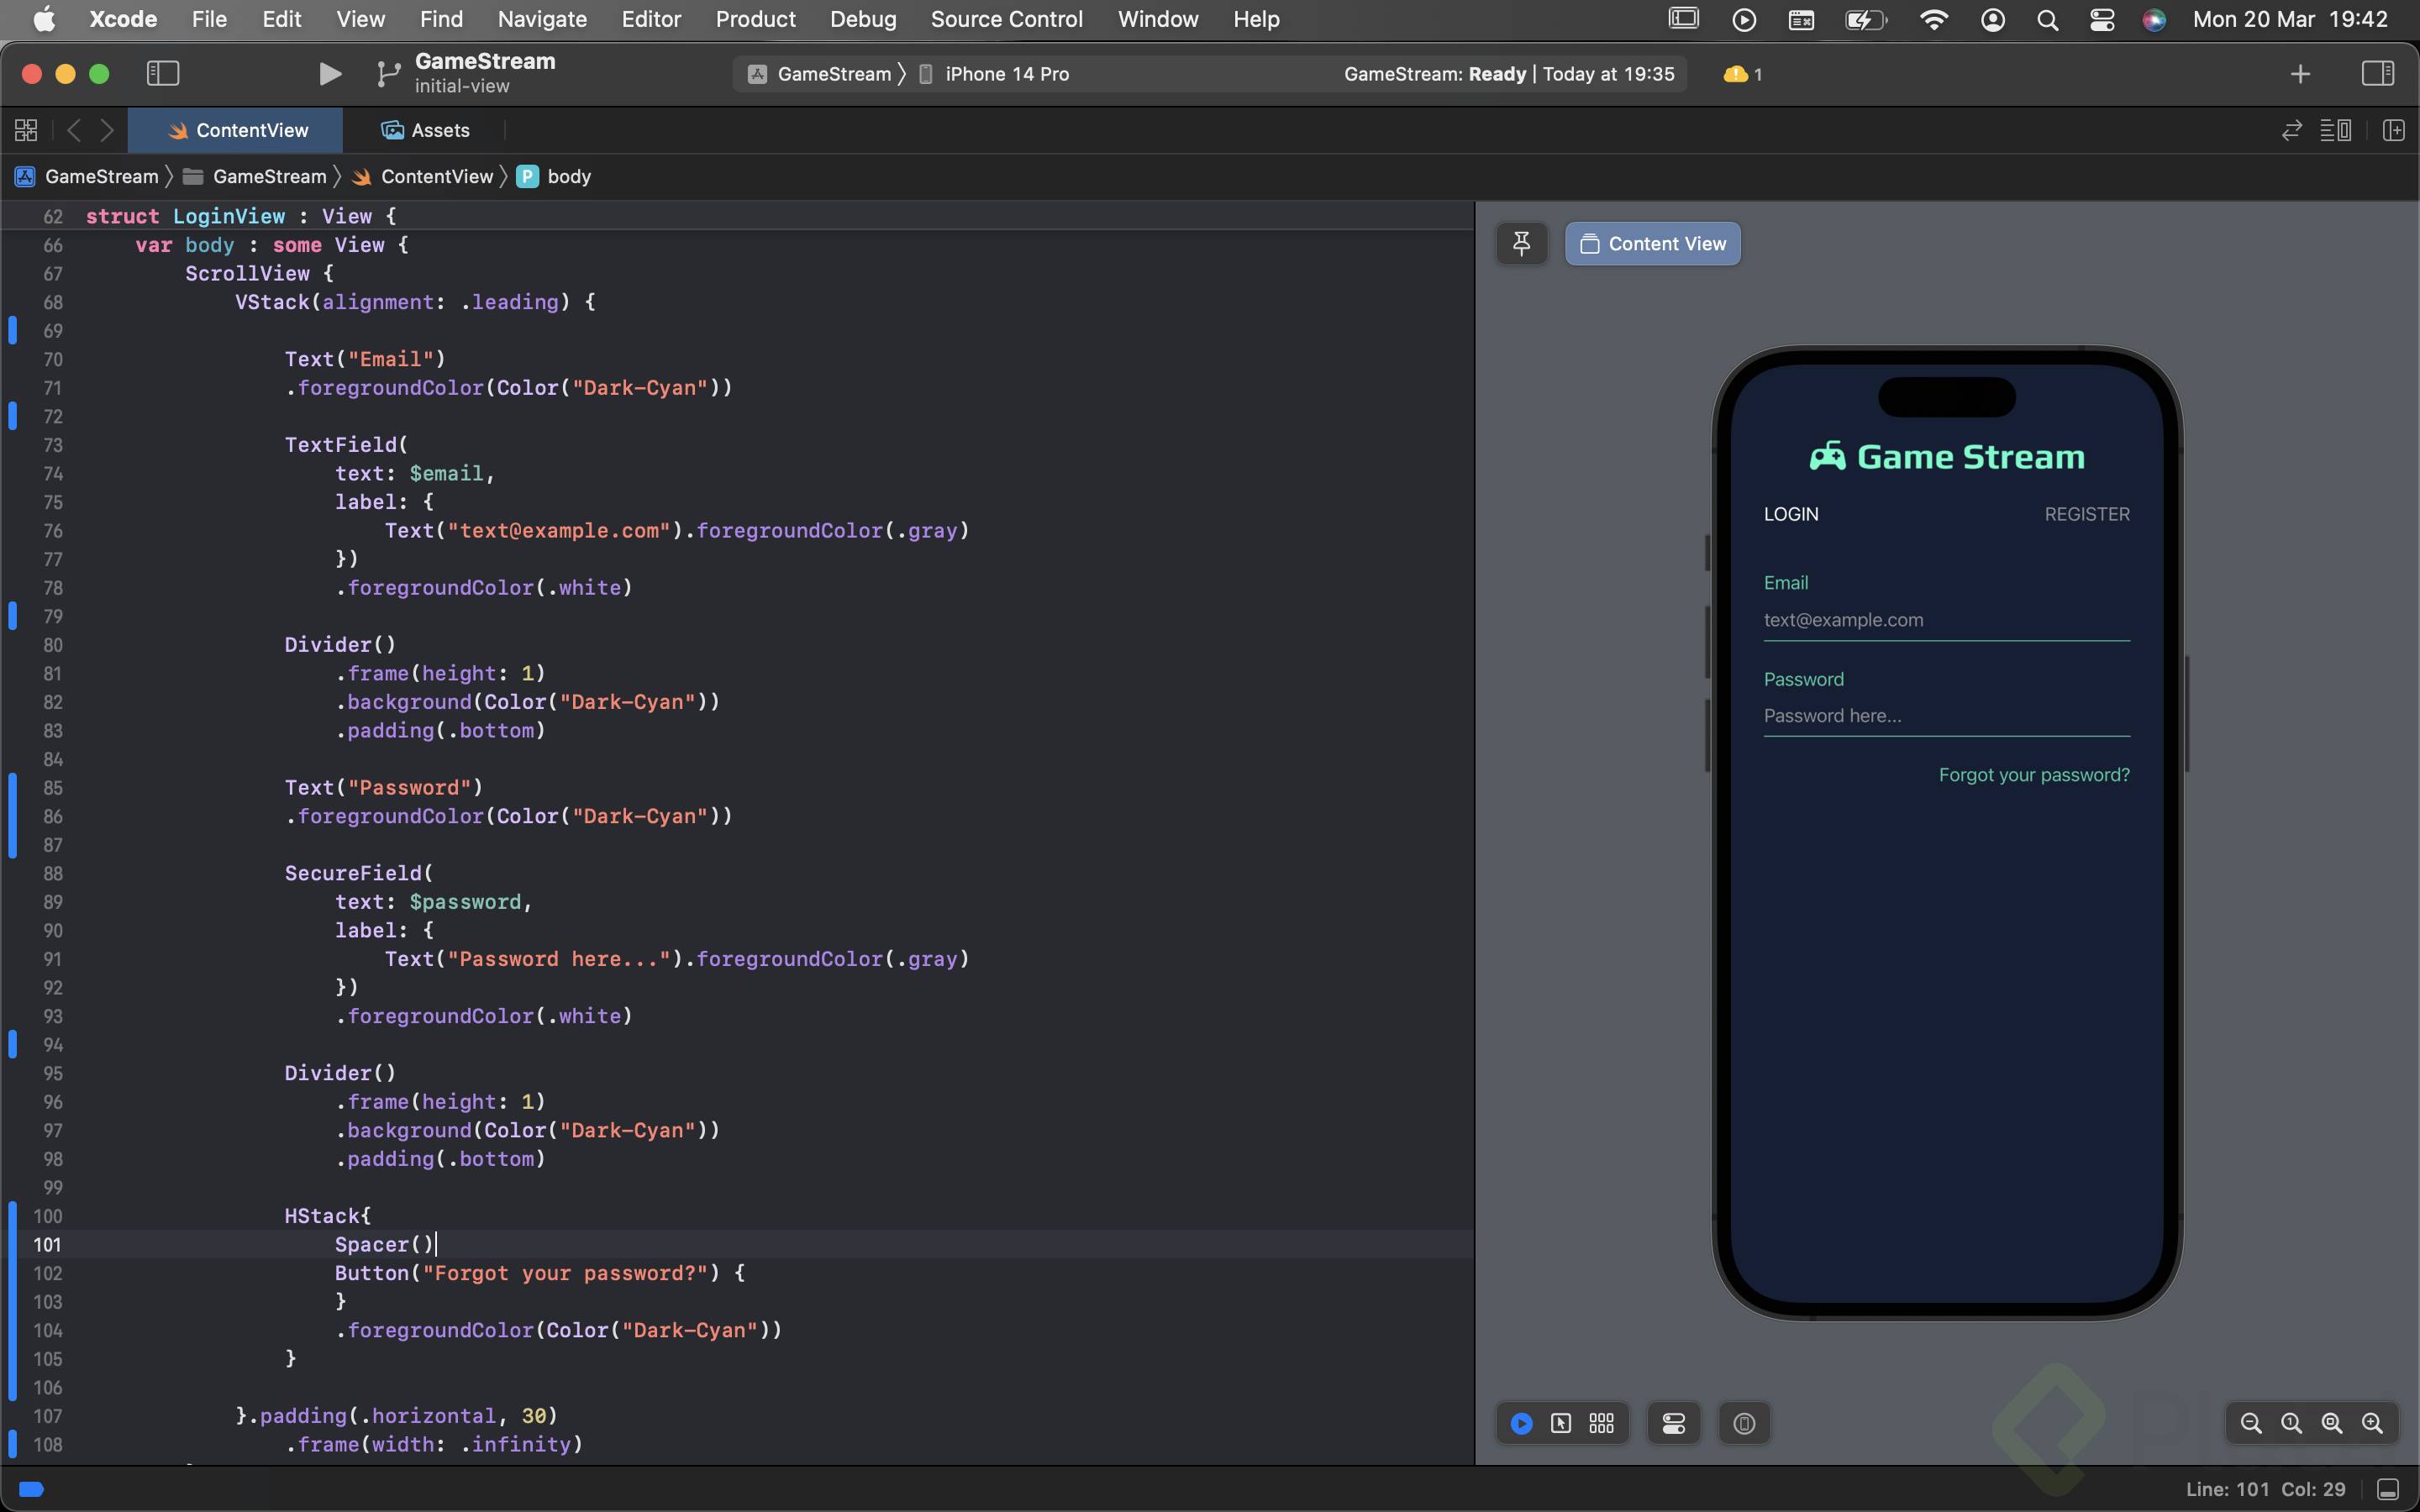Click the initial-view branch name in the toolbar
2420x1512 pixels.
point(462,86)
